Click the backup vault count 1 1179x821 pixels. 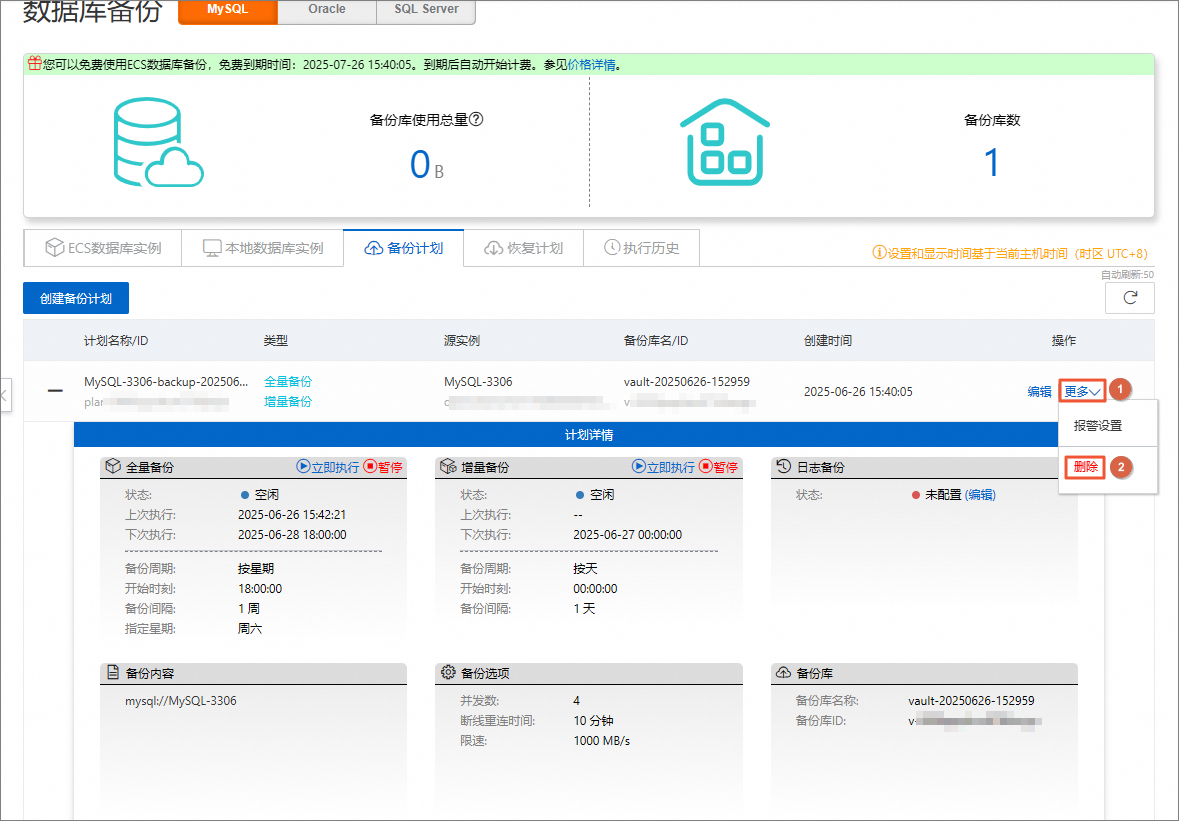(x=992, y=162)
